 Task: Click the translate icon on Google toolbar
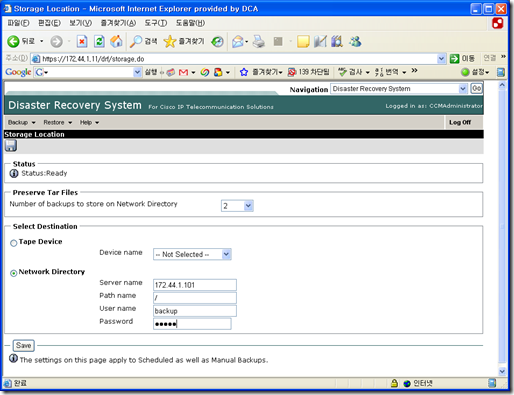point(379,72)
